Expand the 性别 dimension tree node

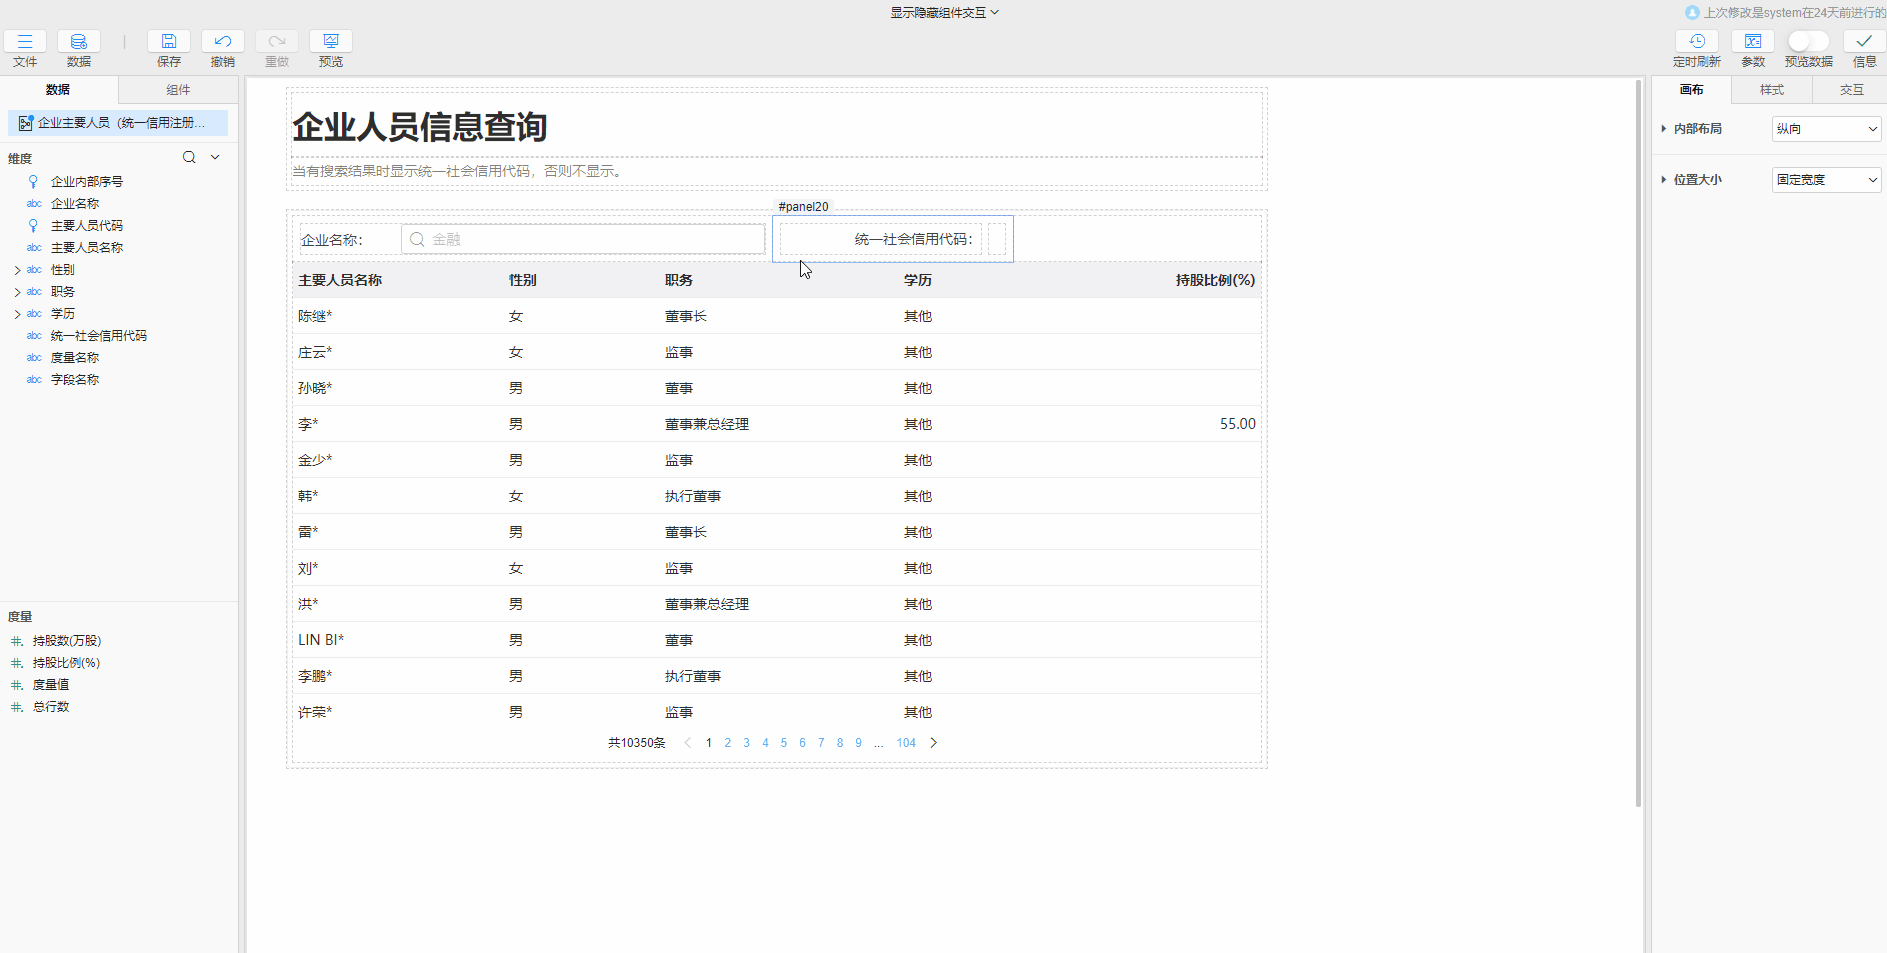tap(17, 270)
